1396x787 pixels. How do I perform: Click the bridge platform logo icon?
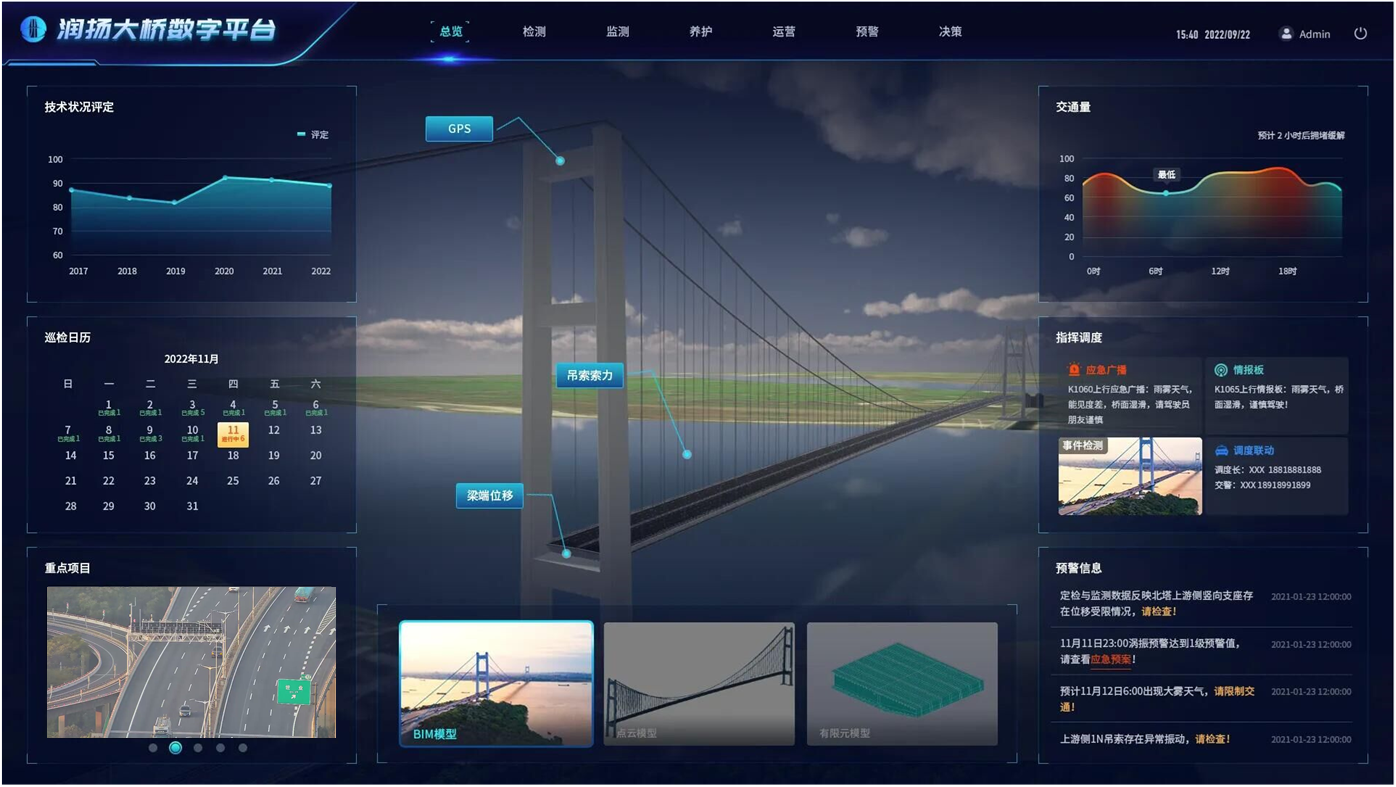33,30
